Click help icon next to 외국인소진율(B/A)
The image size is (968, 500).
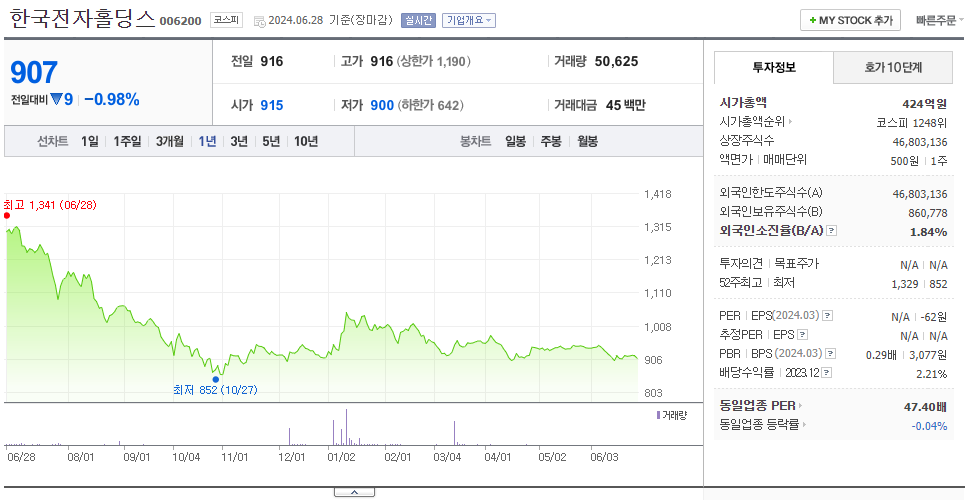(x=832, y=231)
